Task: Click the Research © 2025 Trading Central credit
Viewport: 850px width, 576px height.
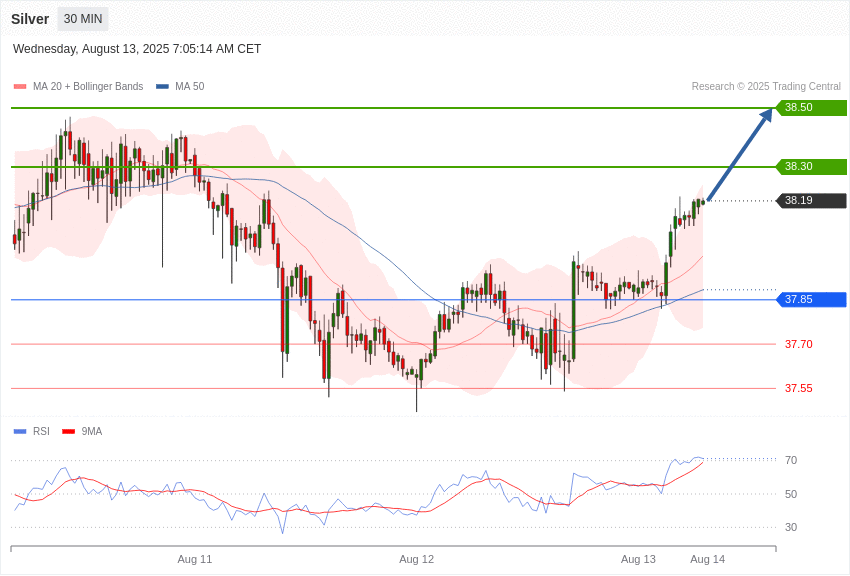Action: 766,87
